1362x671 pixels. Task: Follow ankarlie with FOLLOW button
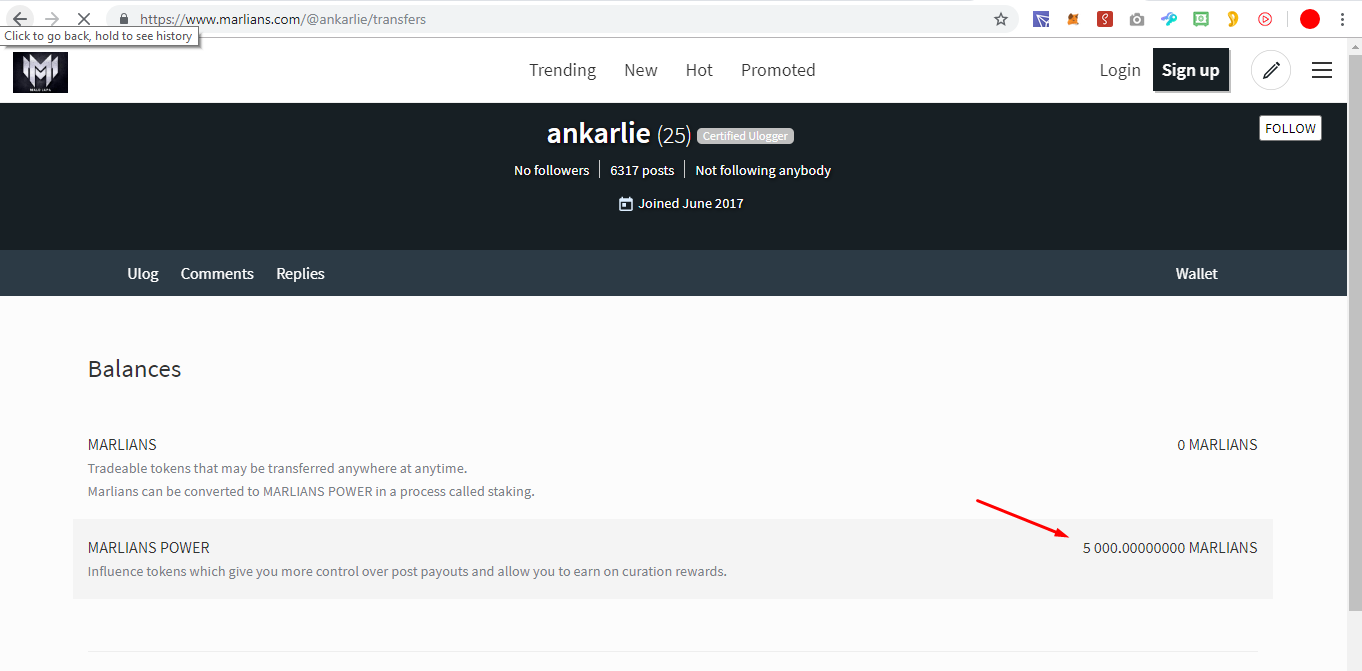(x=1290, y=128)
